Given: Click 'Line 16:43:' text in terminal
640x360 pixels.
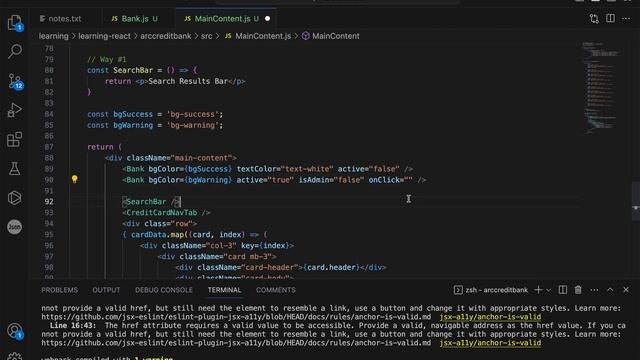Looking at the screenshot, I should 73,325.
